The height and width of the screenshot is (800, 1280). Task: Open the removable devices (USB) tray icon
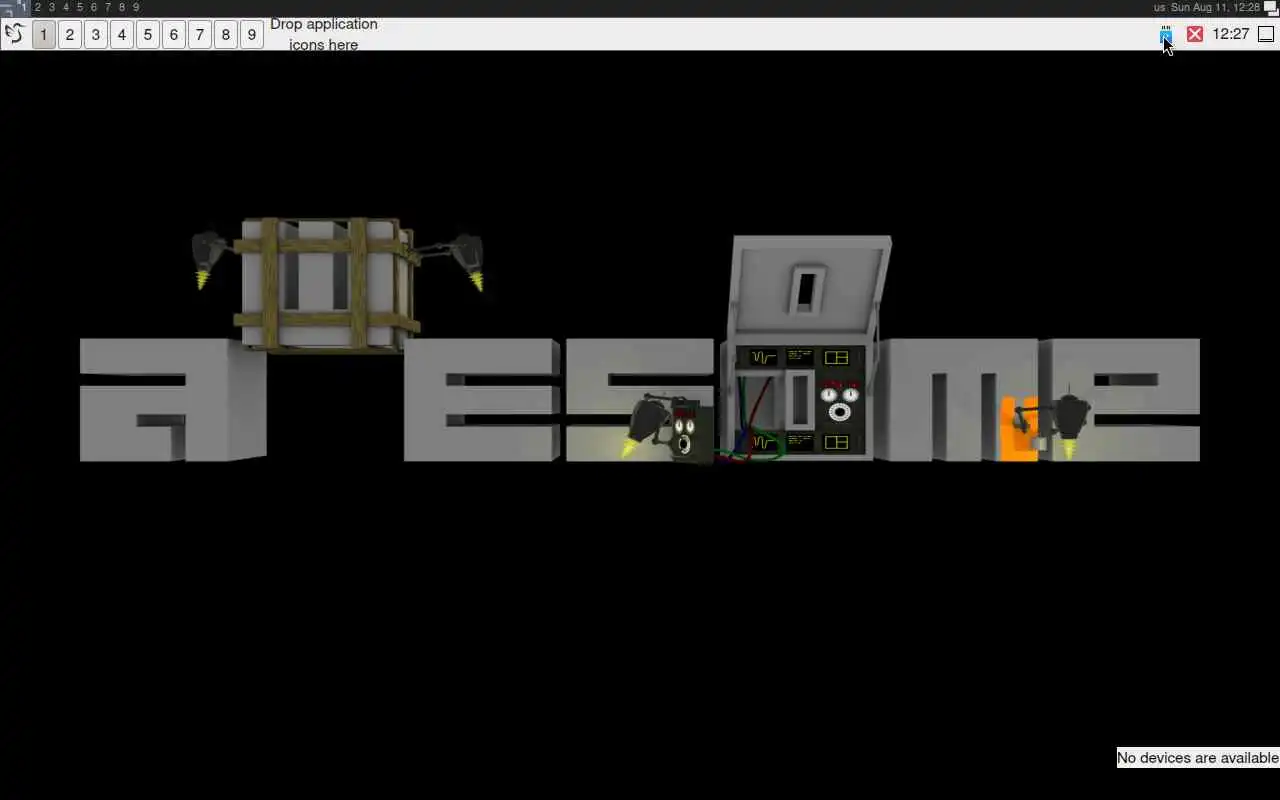pos(1166,34)
